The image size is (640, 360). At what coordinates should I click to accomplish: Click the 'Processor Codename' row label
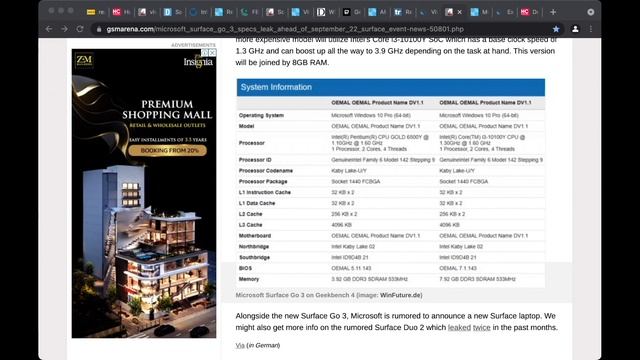pos(266,171)
